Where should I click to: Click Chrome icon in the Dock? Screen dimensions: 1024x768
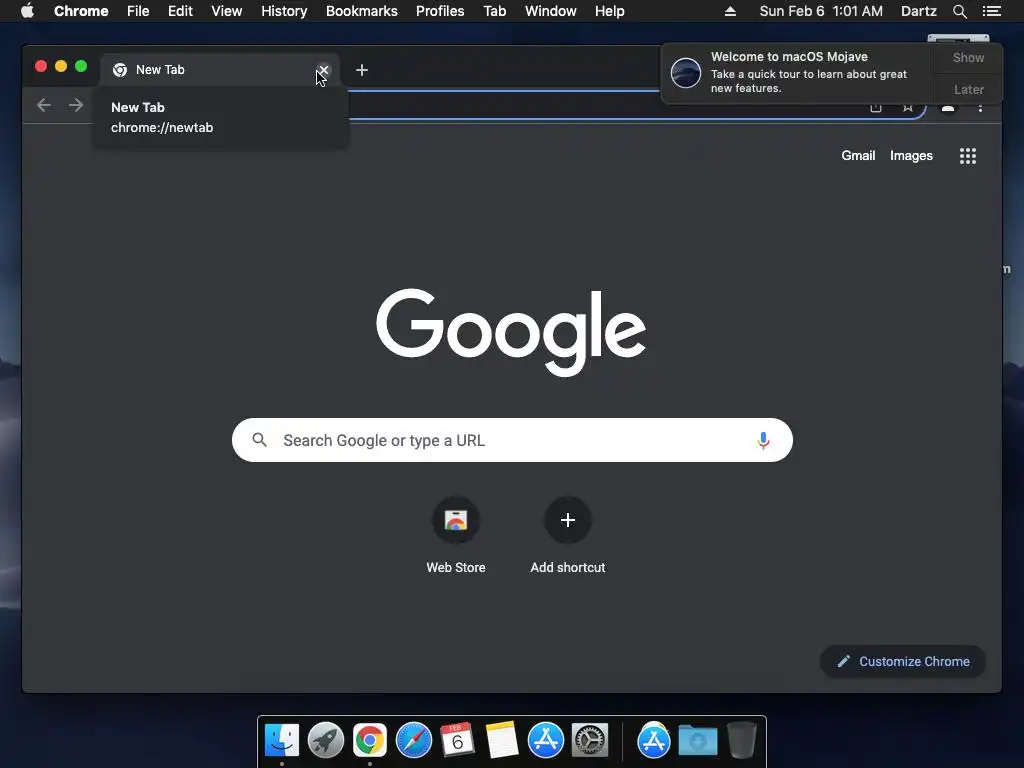click(x=370, y=740)
